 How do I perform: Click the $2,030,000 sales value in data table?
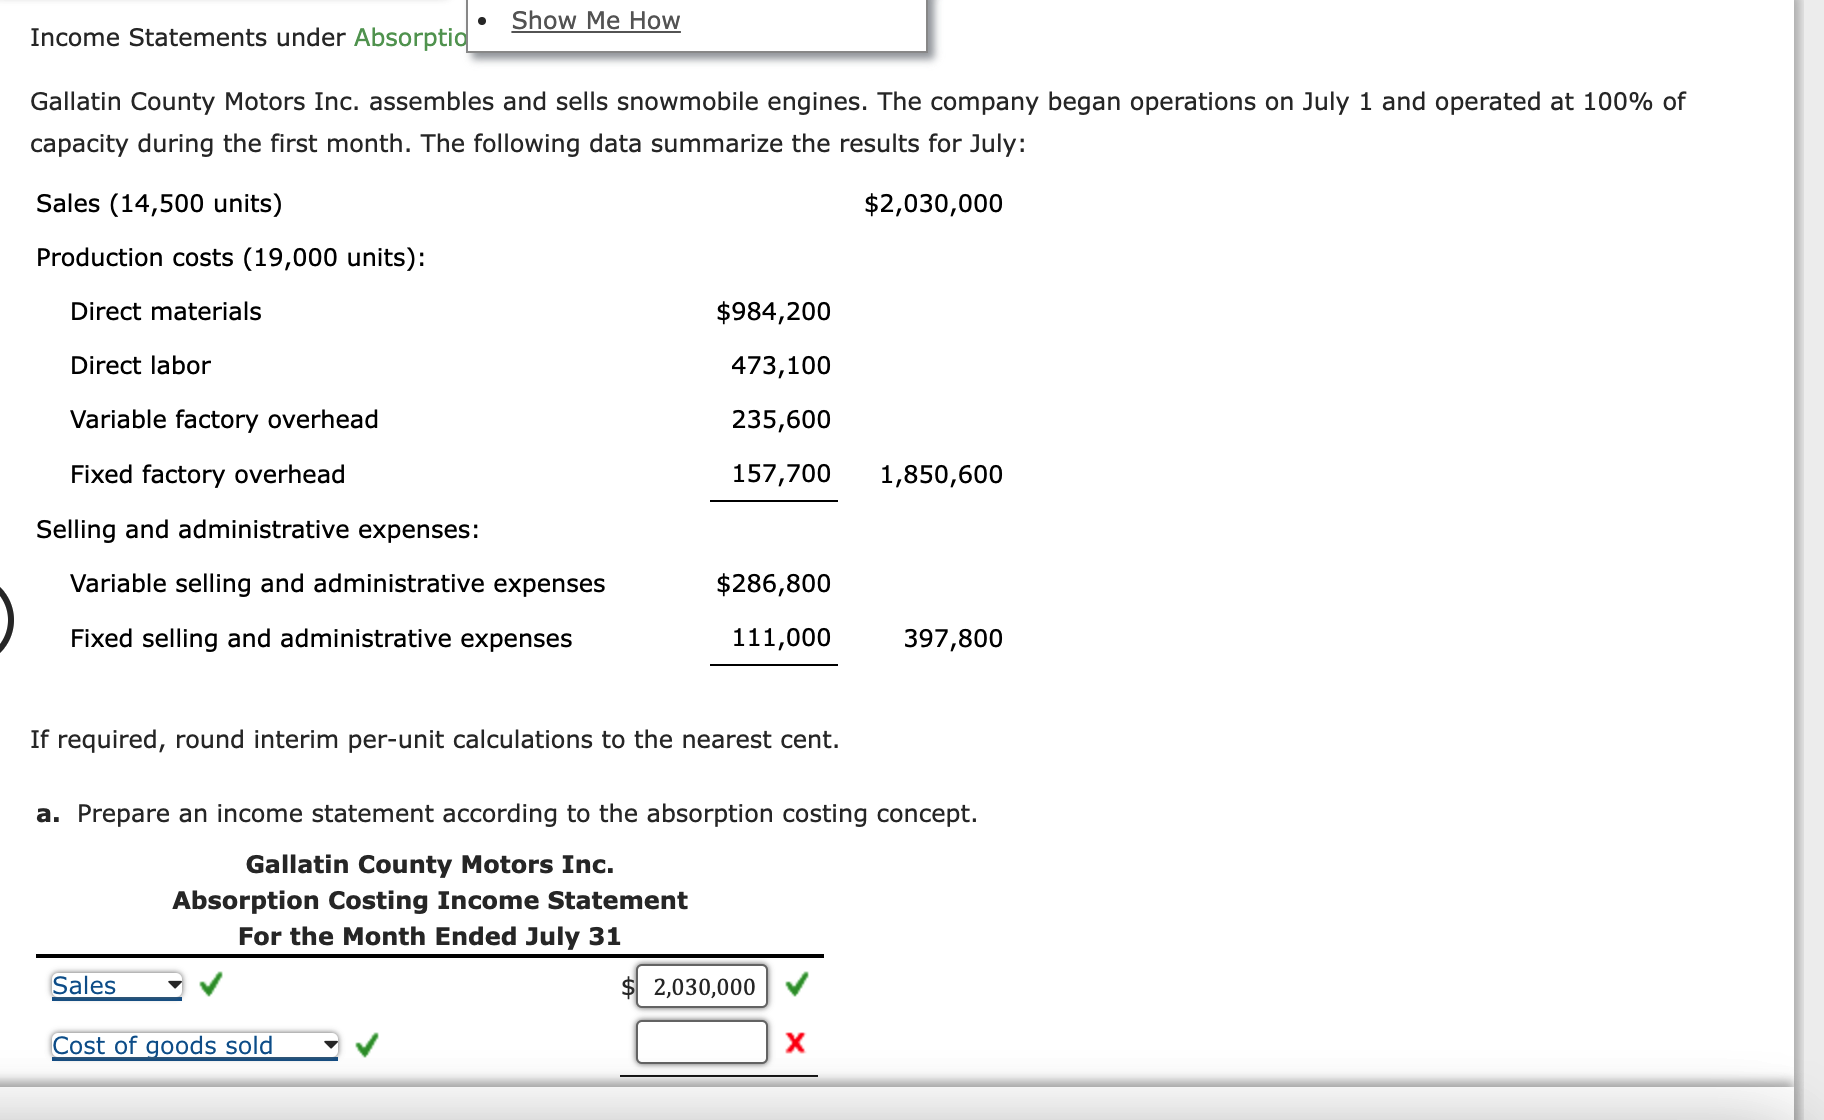click(x=933, y=203)
